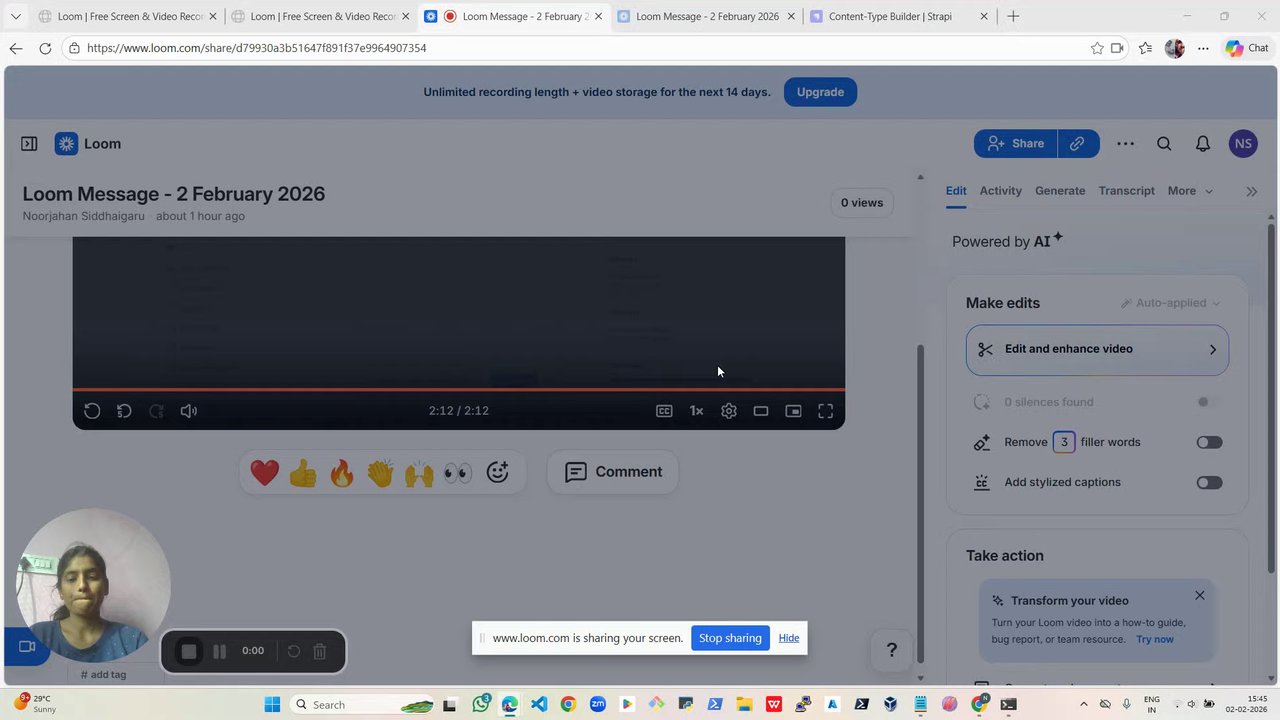Switch to the Transcript tab

(x=1127, y=191)
